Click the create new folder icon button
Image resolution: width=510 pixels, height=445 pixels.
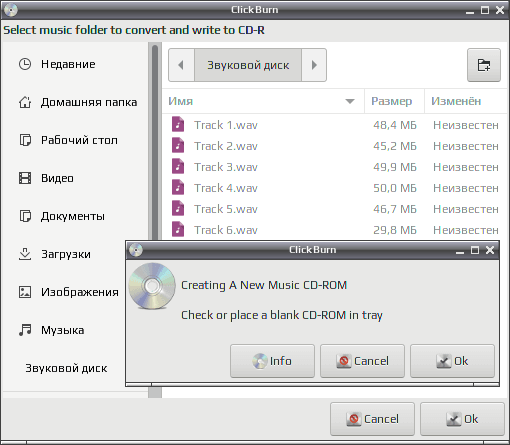[484, 65]
